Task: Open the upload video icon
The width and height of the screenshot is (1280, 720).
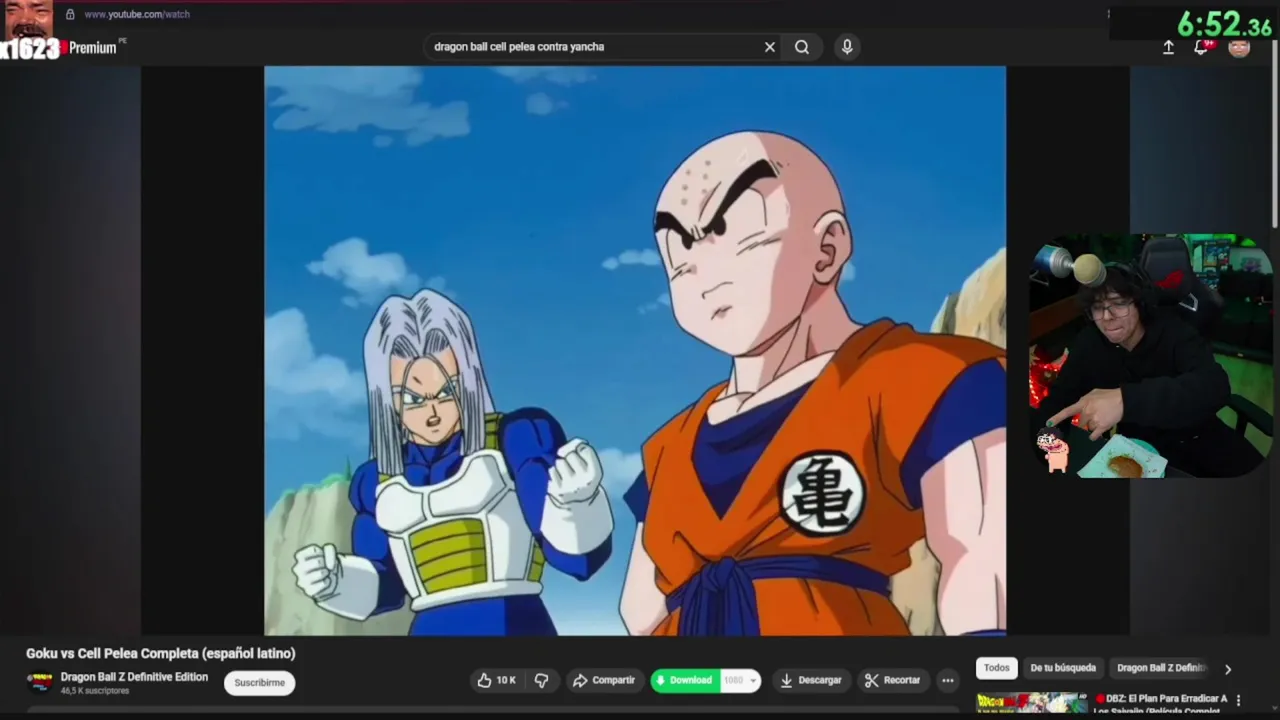Action: 1168,47
